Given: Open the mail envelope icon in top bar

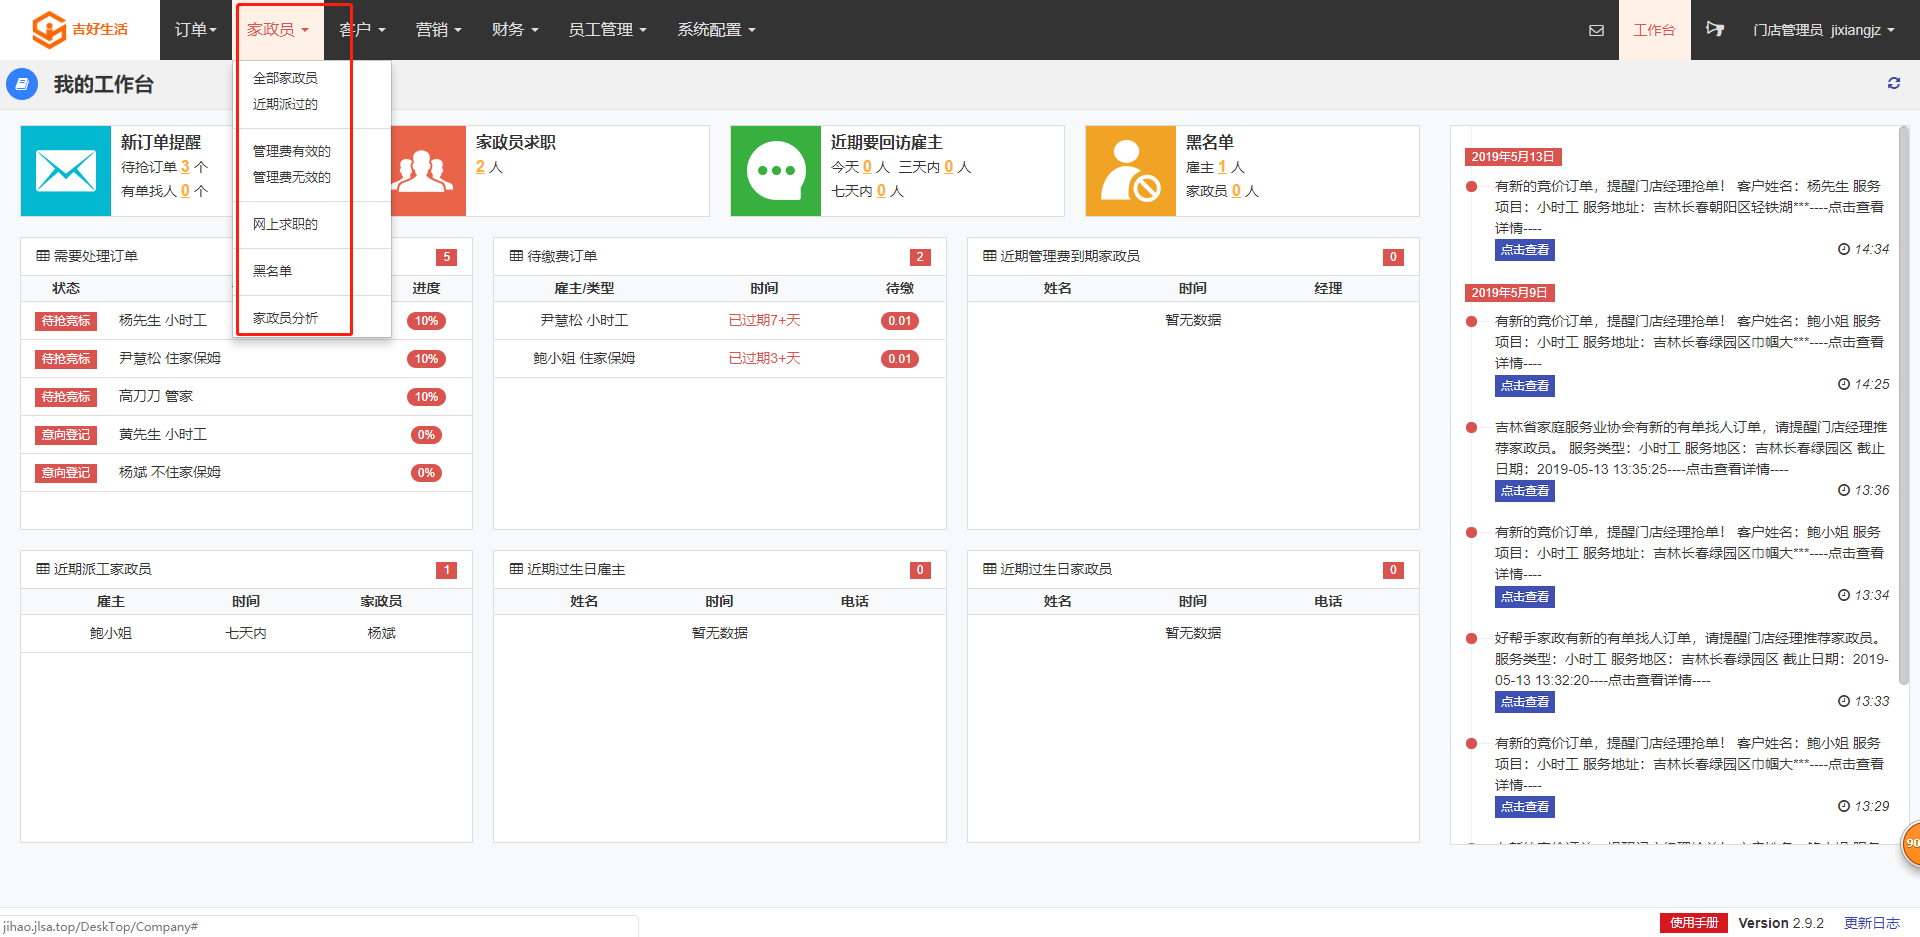Looking at the screenshot, I should tap(1596, 30).
